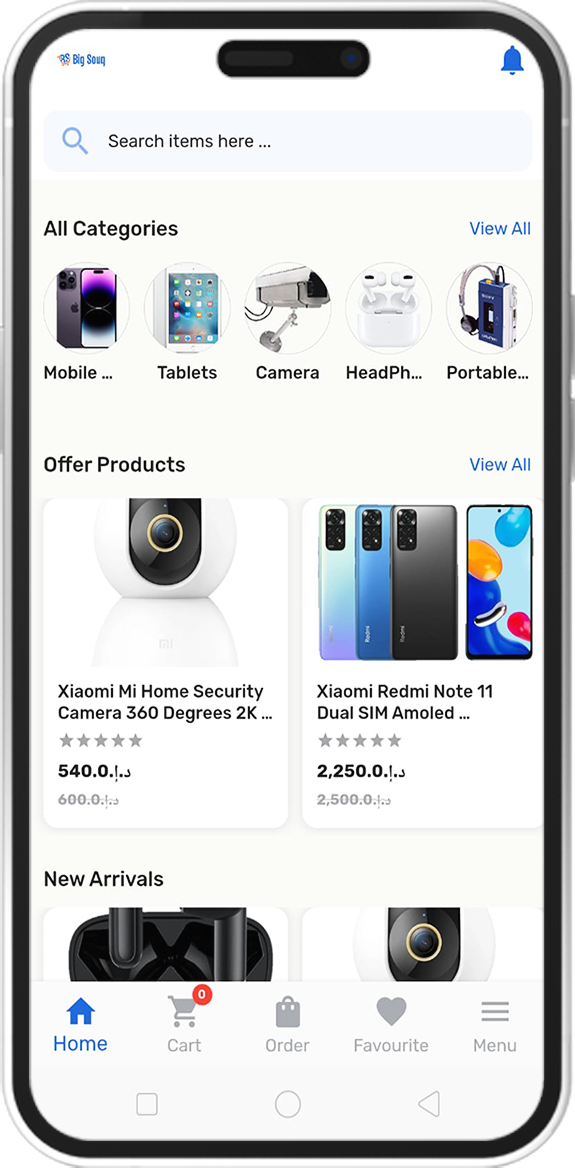The width and height of the screenshot is (575, 1168).
Task: Open notifications via the bell icon
Action: point(512,60)
